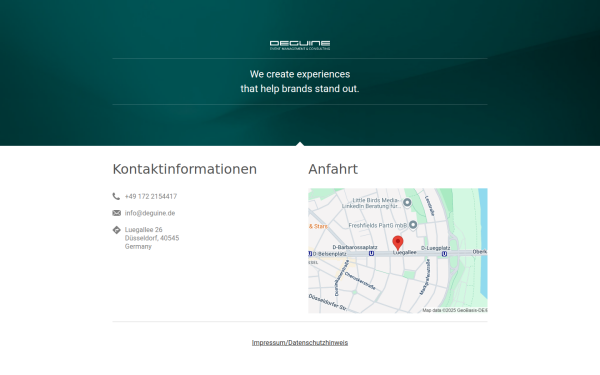Click the 'Düsseldorf, 40545' address line
Image resolution: width=600 pixels, height=375 pixels.
[x=152, y=238]
